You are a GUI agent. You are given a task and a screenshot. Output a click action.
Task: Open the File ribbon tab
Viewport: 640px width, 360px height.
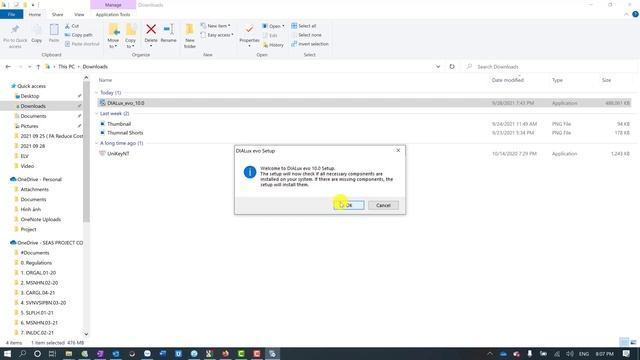(x=11, y=14)
